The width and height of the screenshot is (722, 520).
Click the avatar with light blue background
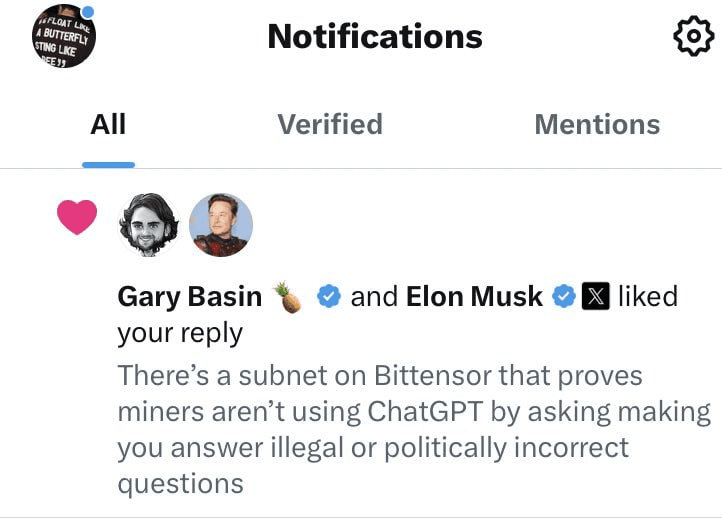click(x=221, y=224)
